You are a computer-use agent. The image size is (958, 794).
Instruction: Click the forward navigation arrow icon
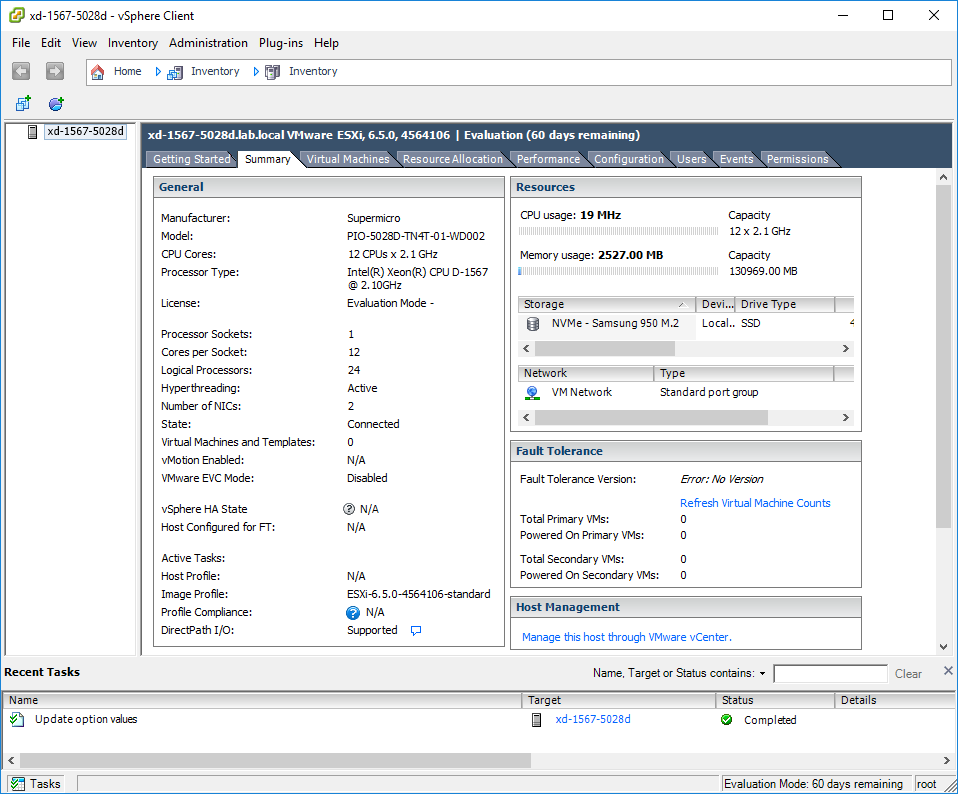(55, 71)
